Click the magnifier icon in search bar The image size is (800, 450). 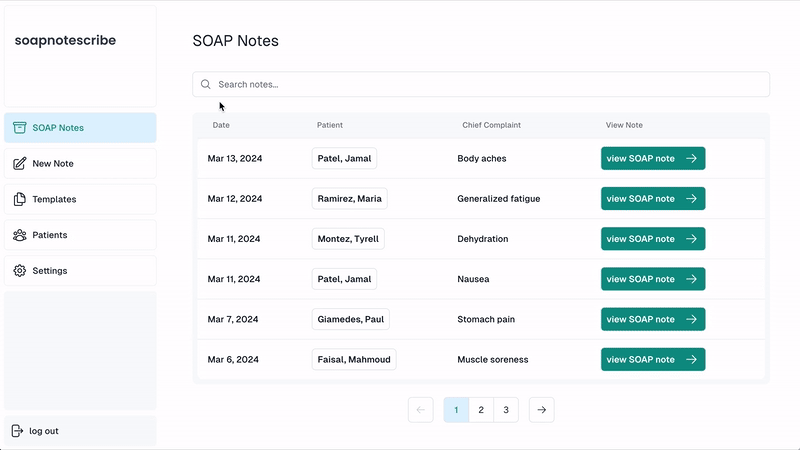206,84
